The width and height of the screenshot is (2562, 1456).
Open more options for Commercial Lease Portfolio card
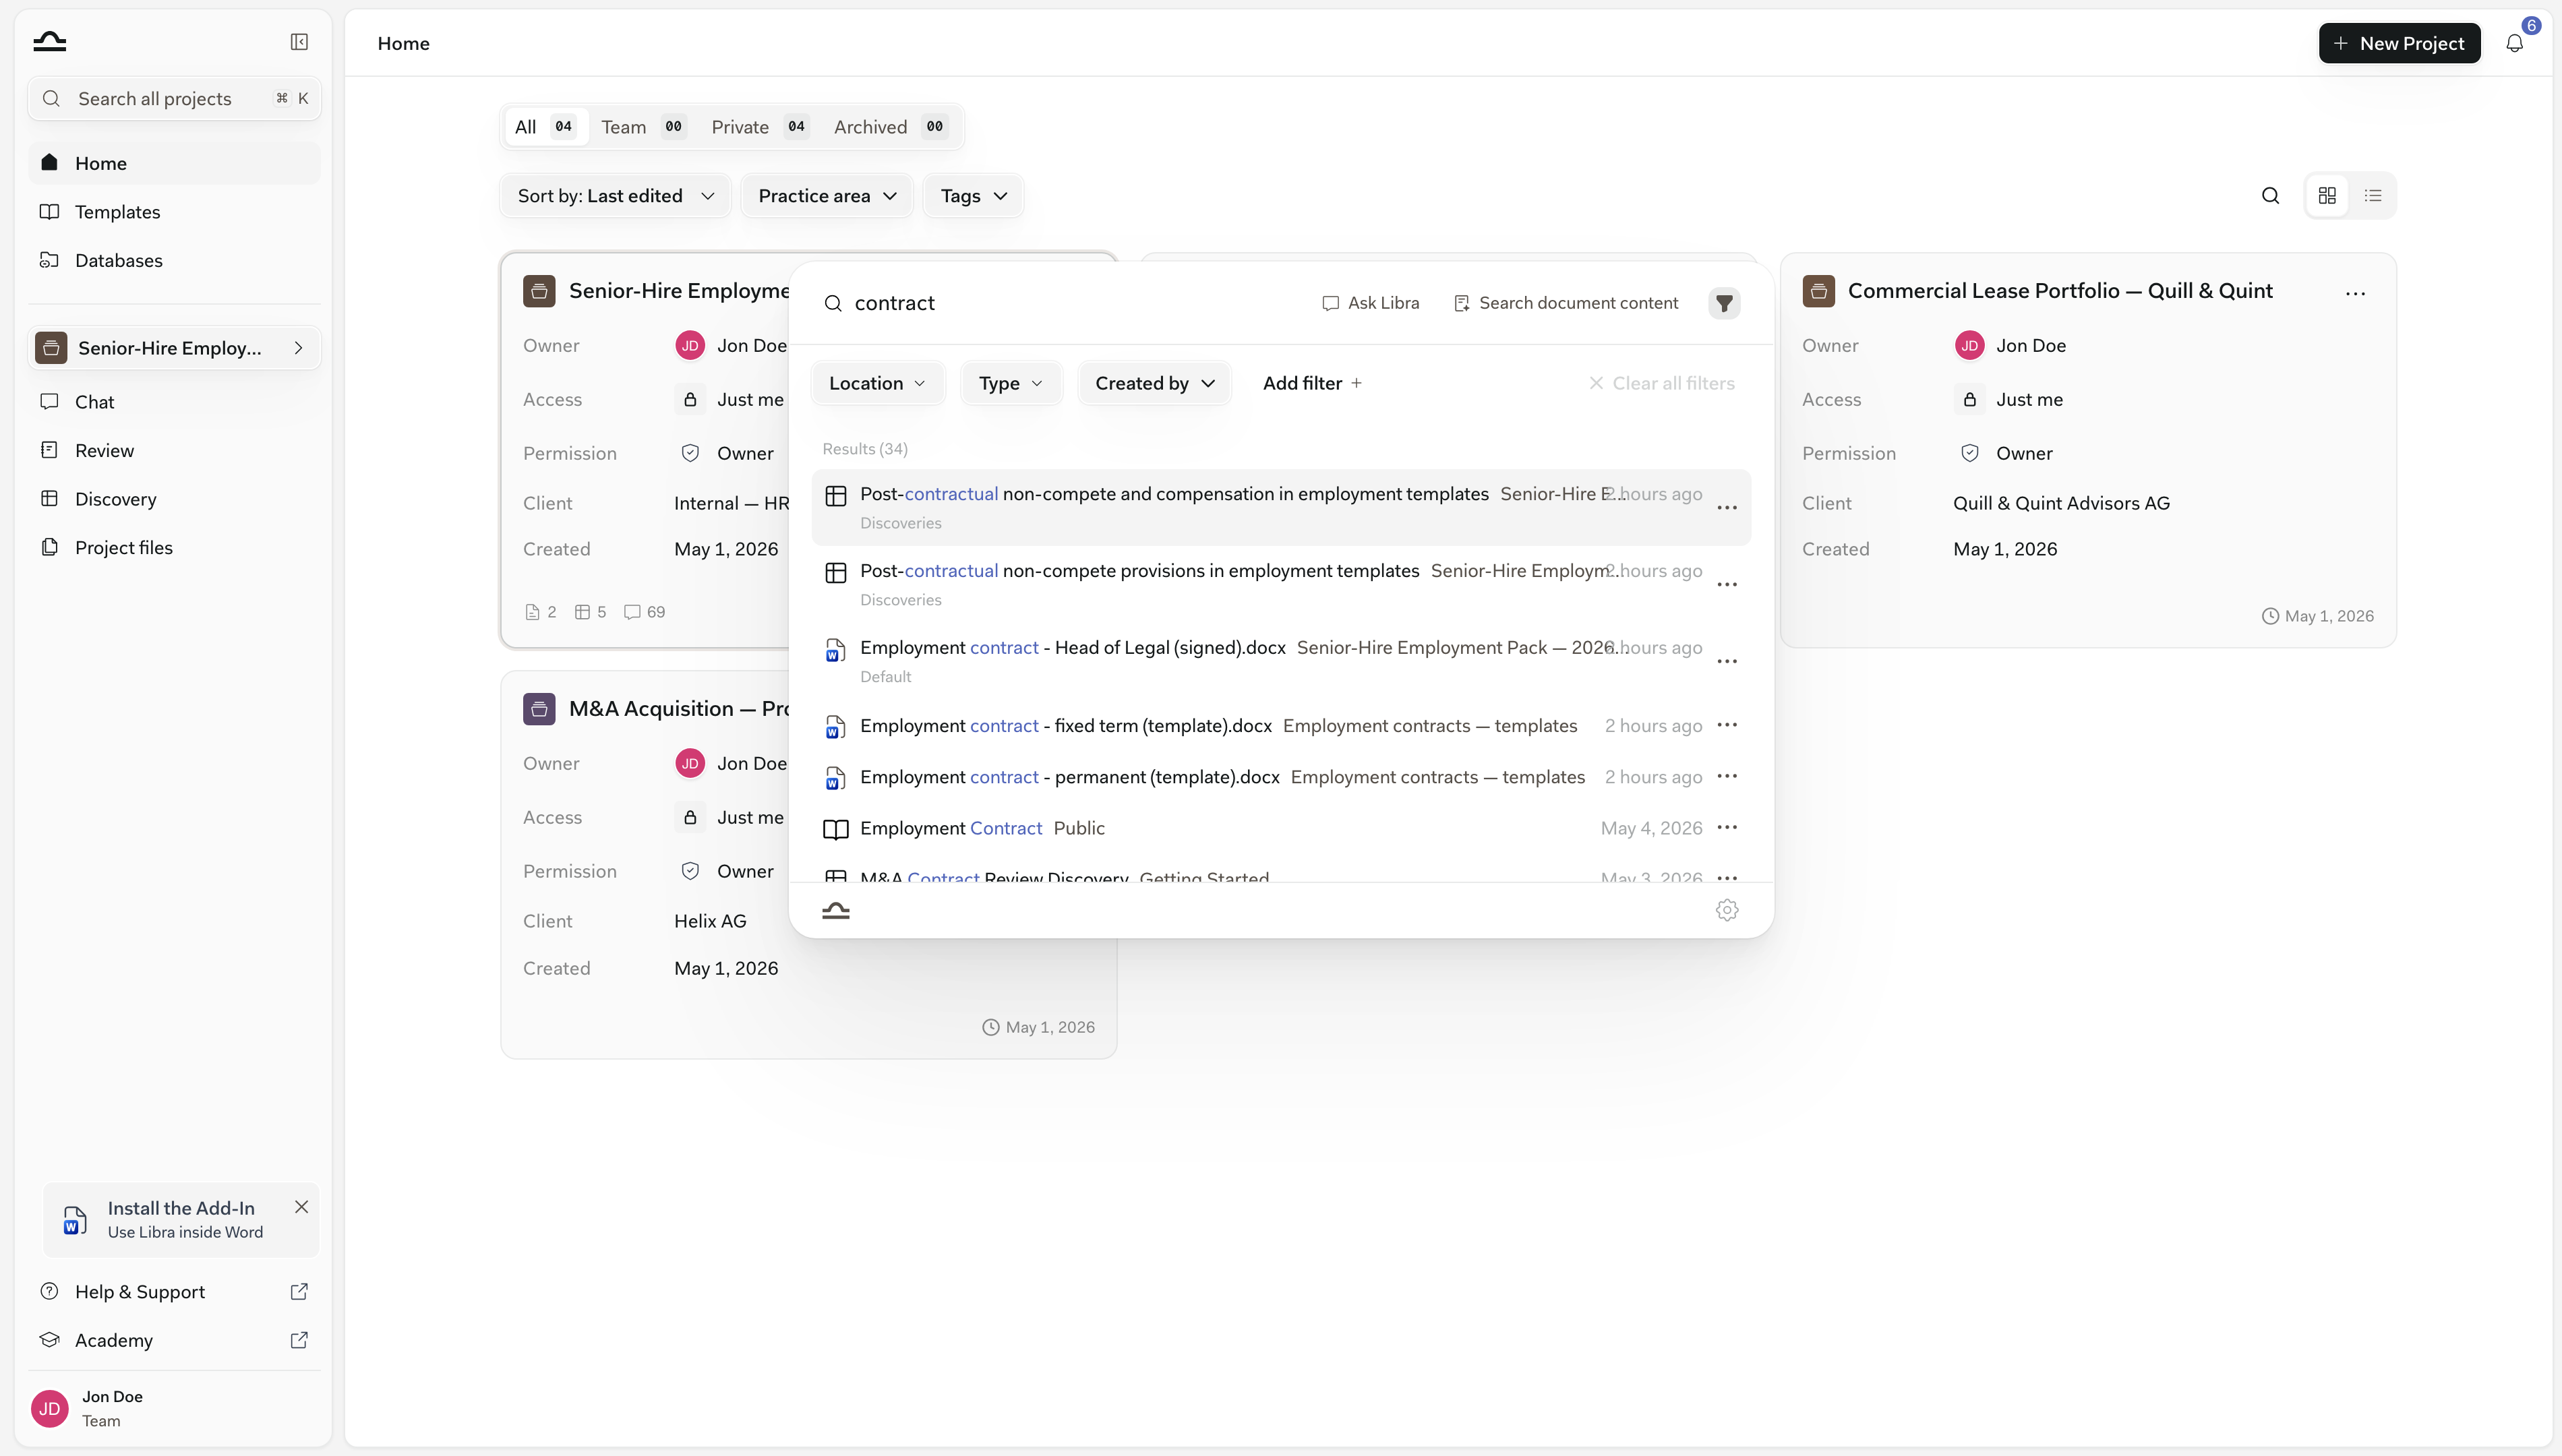(x=2355, y=293)
